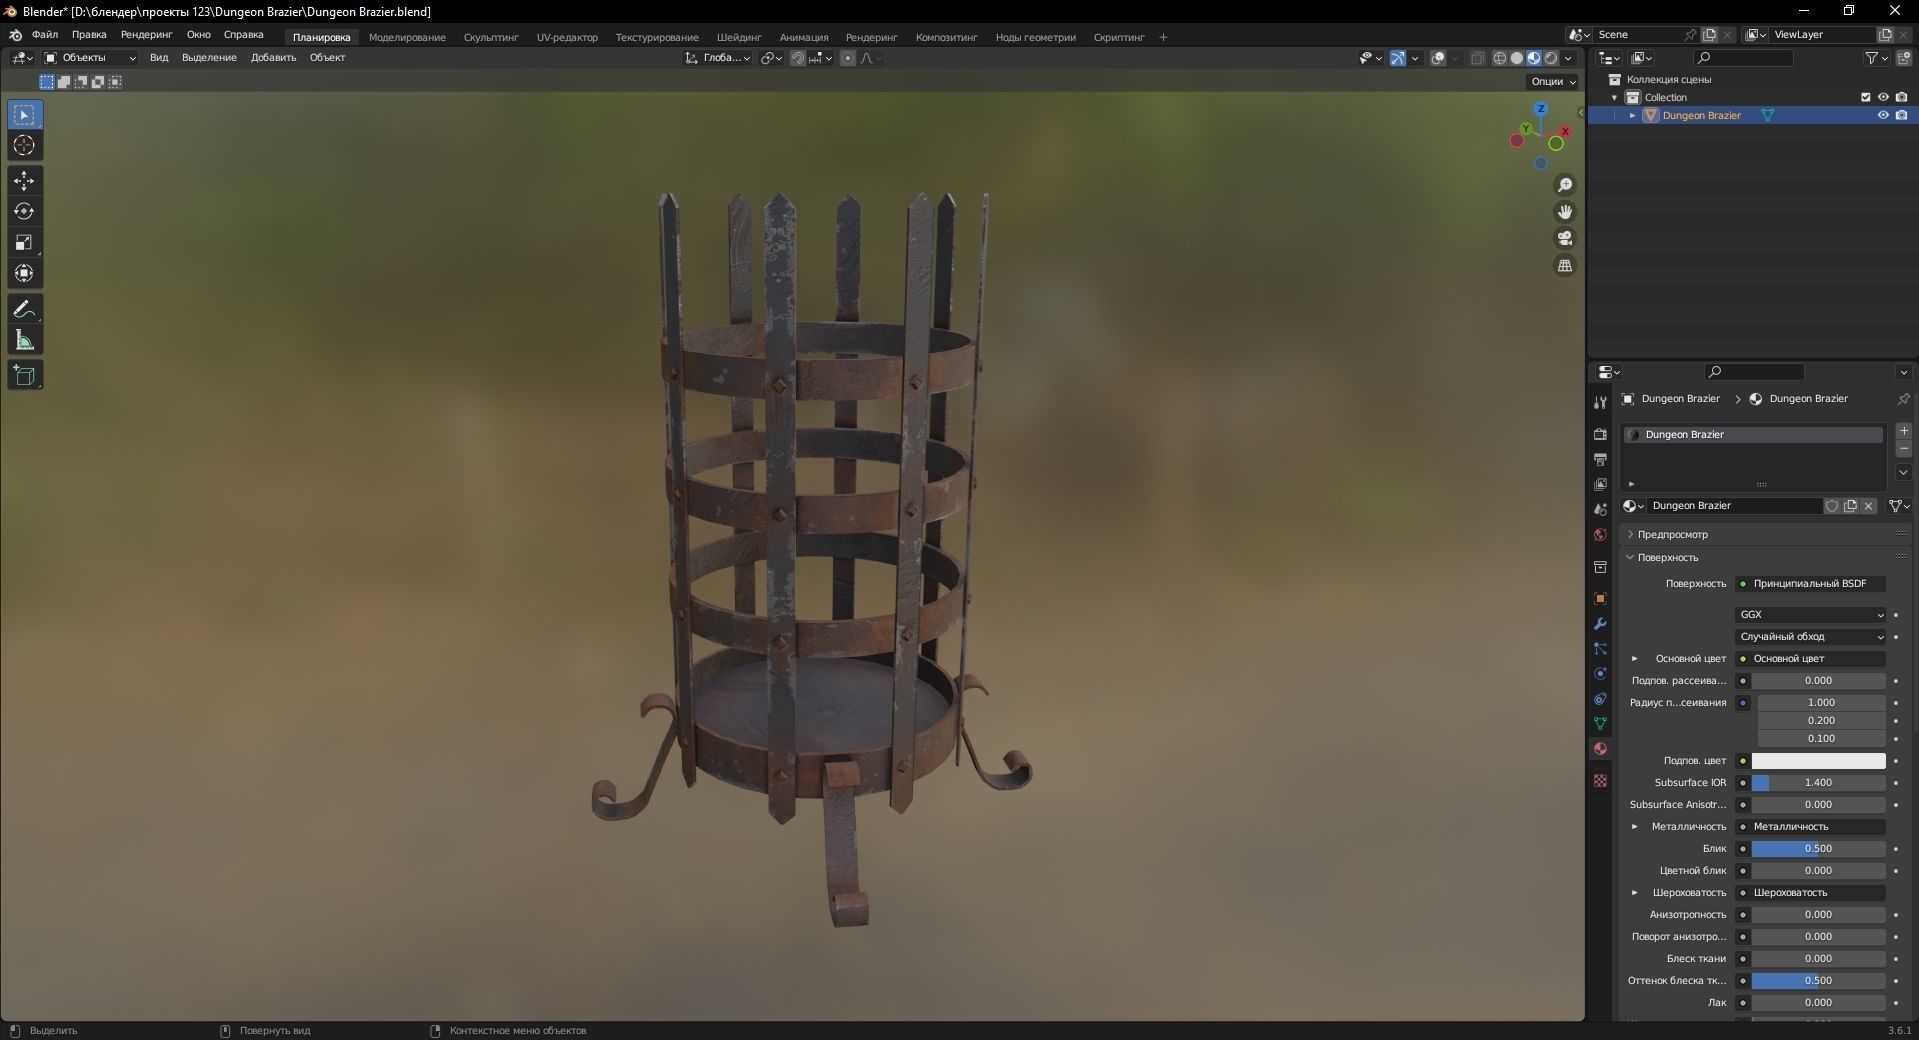Click Принципиальный BSDF surface shader button
This screenshot has height=1040, width=1919.
click(x=1810, y=584)
